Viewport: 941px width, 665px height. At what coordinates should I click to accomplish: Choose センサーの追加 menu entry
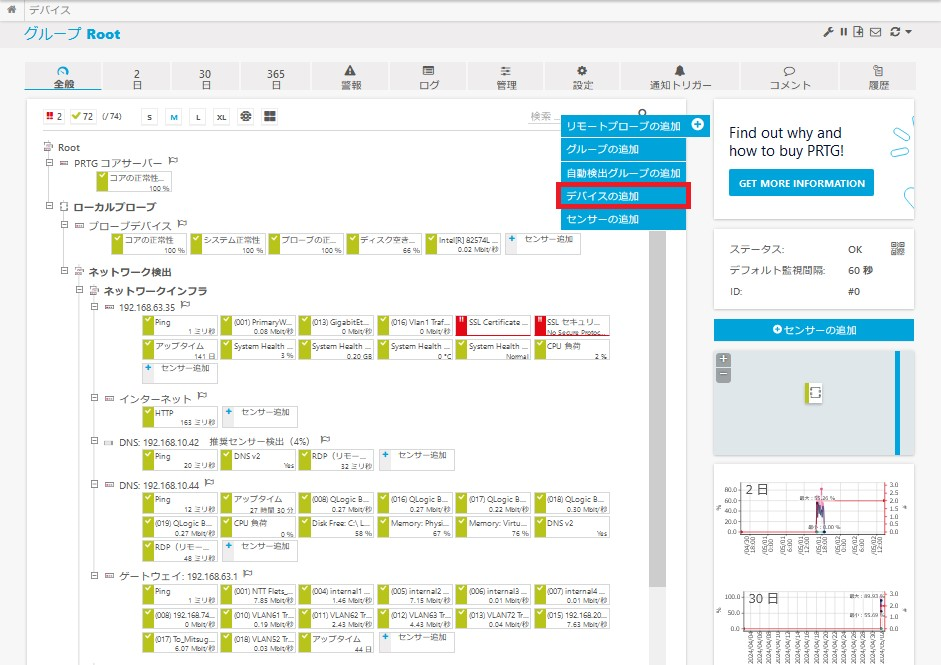point(624,219)
